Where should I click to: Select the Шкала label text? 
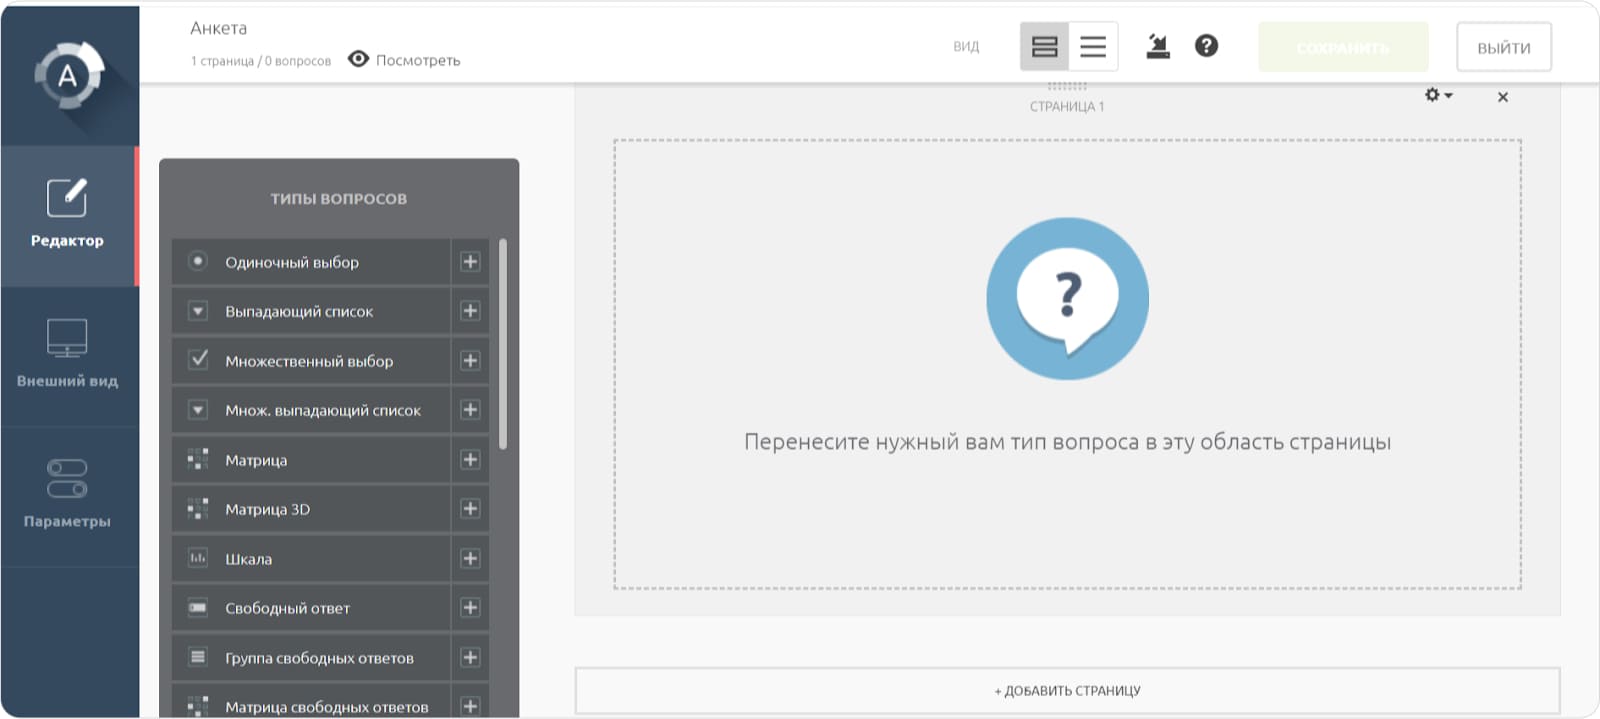248,559
